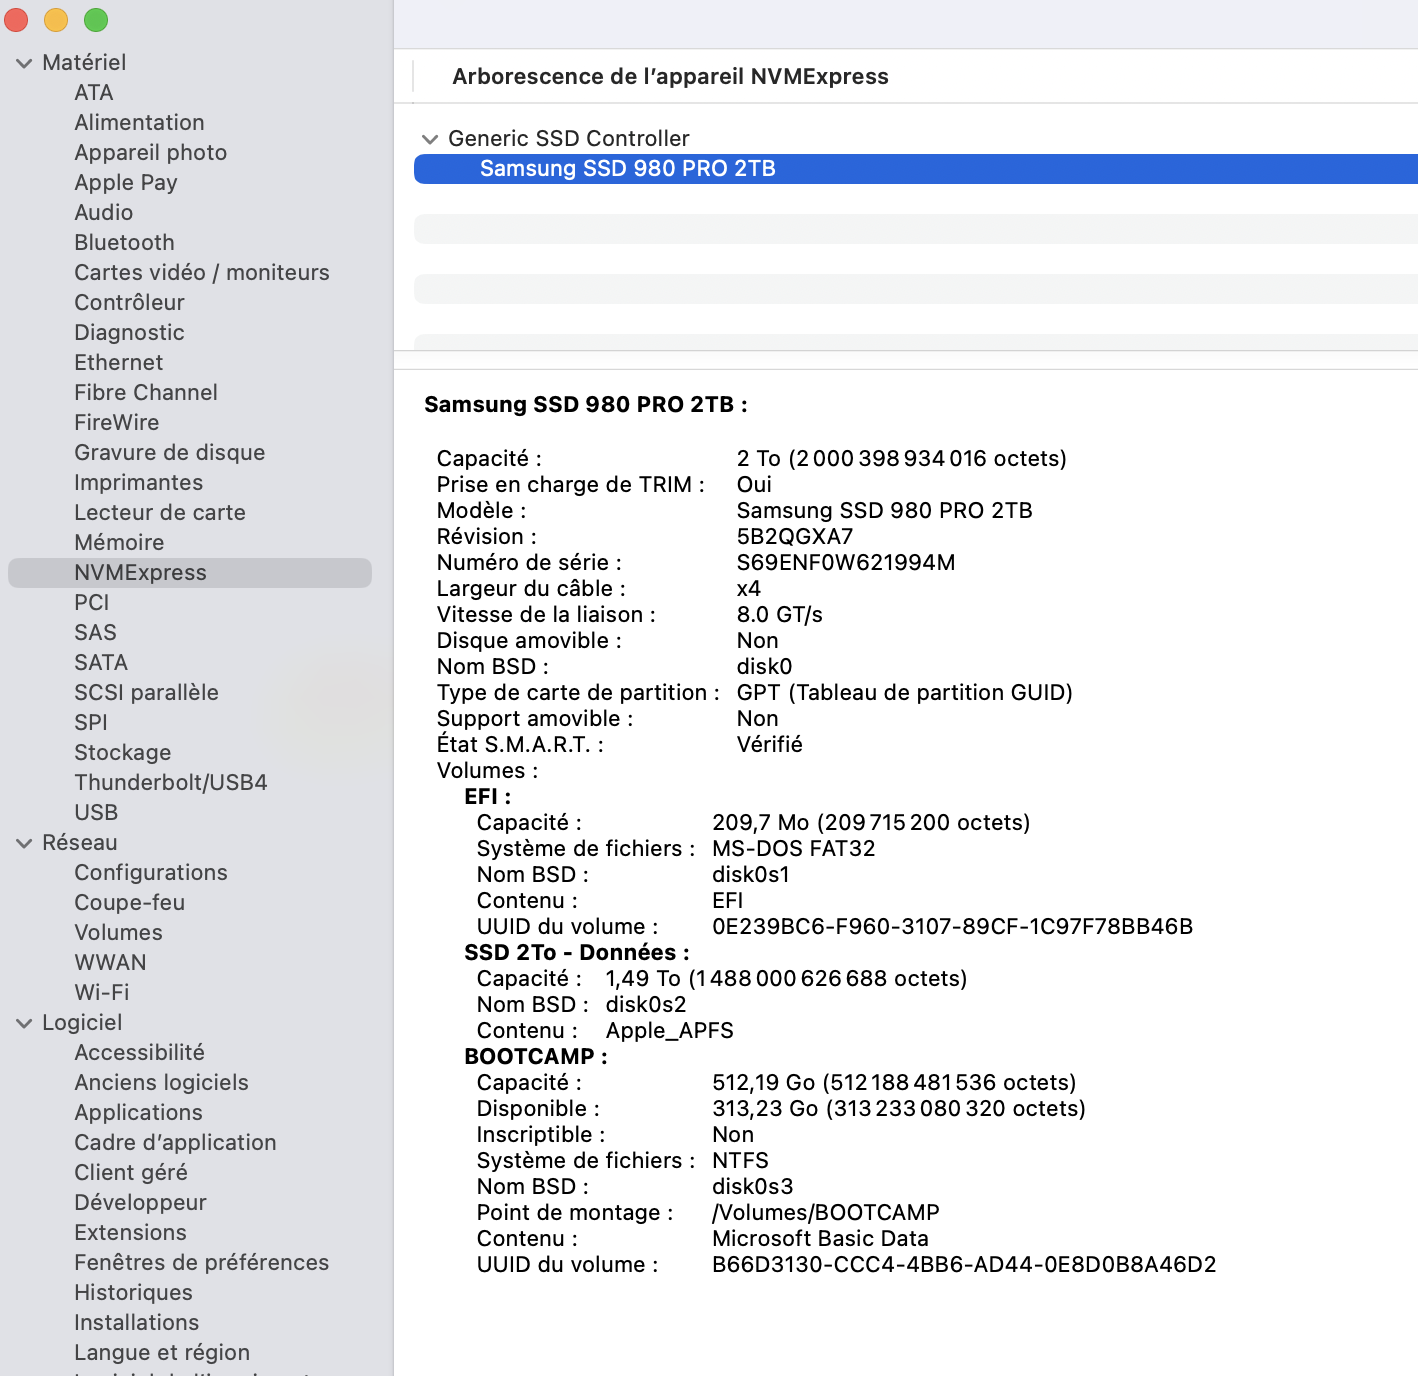Viewport: 1418px width, 1376px height.
Task: Select Anciens logiciels
Action: pyautogui.click(x=161, y=1082)
